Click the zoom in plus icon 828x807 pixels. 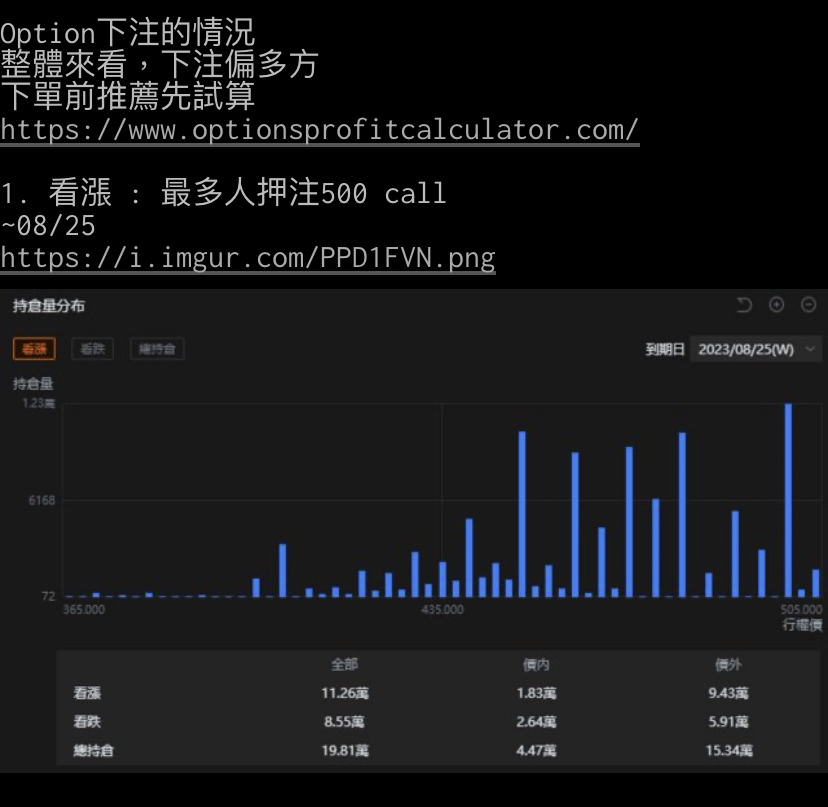(x=776, y=305)
